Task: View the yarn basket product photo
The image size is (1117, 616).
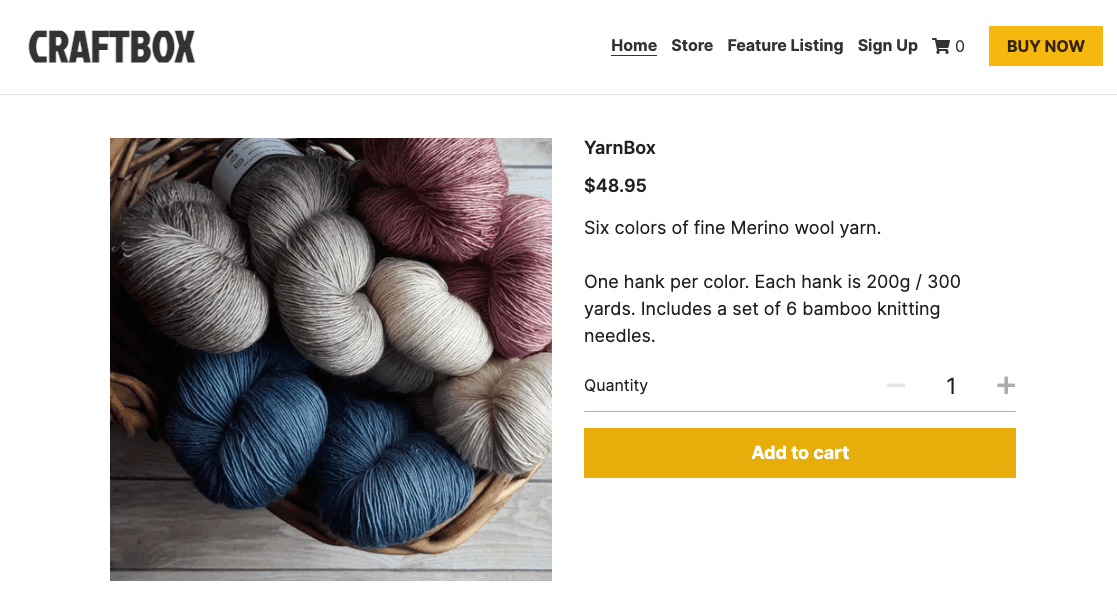Action: 330,359
